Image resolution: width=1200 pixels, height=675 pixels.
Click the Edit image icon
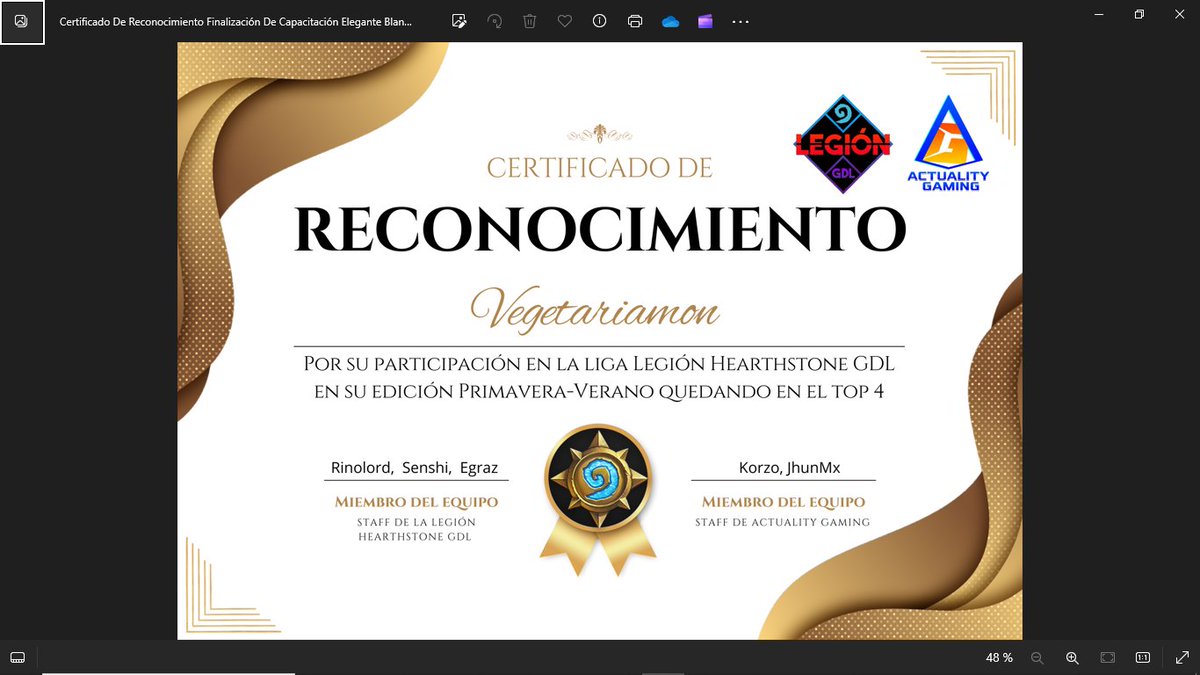[459, 21]
